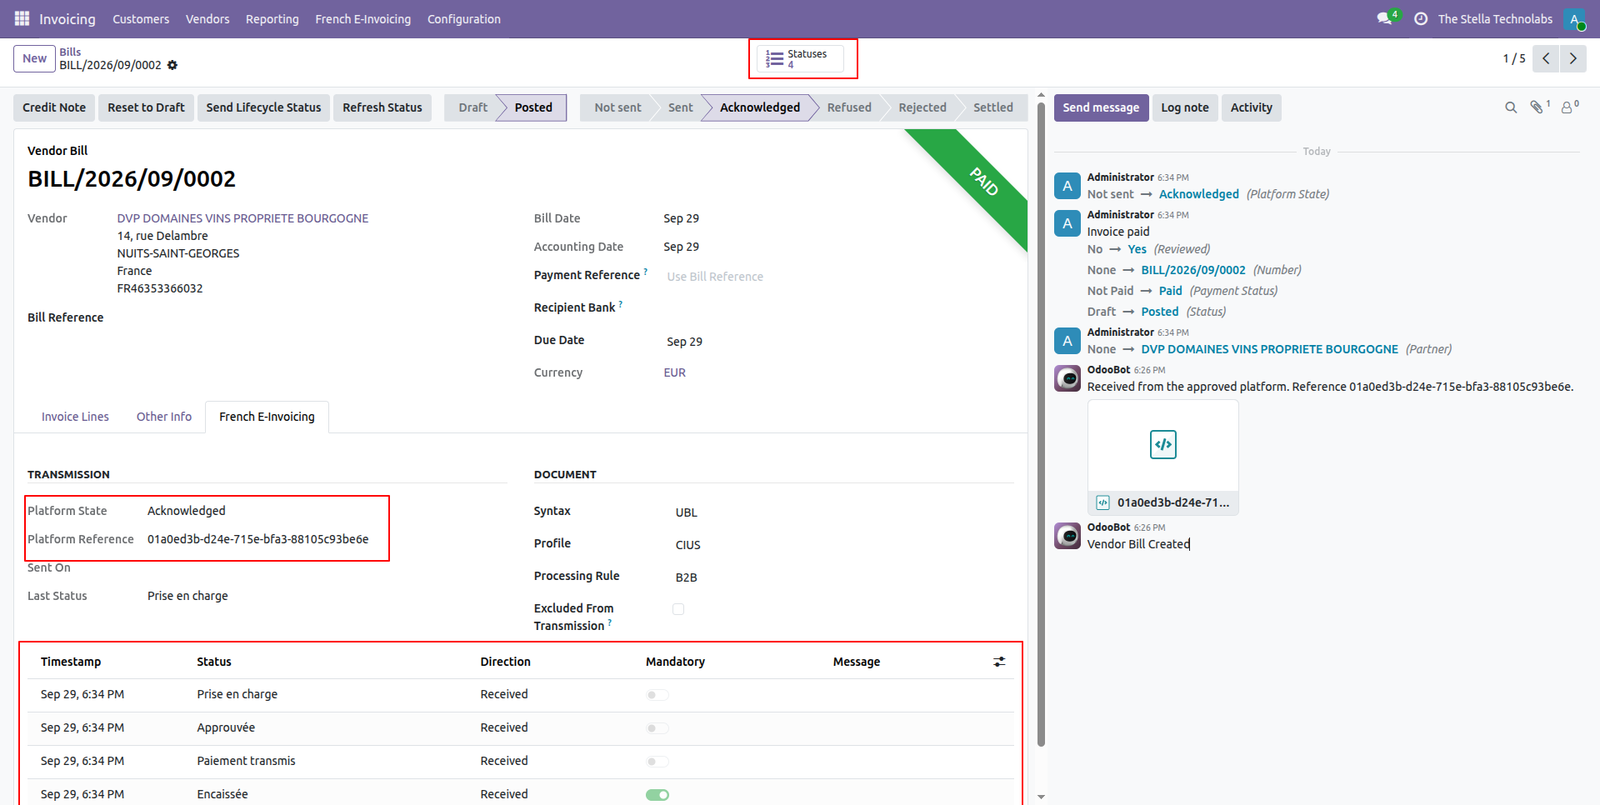Show followers icon in chatter
Image resolution: width=1600 pixels, height=805 pixels.
click(1569, 106)
